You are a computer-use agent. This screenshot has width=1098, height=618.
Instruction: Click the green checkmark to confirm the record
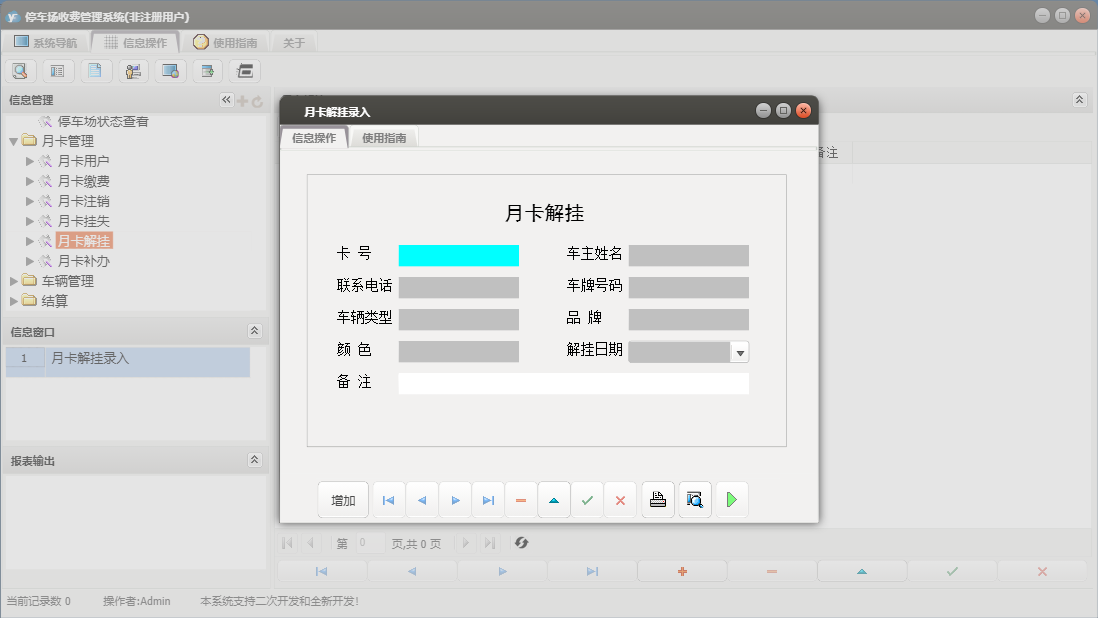pyautogui.click(x=588, y=499)
